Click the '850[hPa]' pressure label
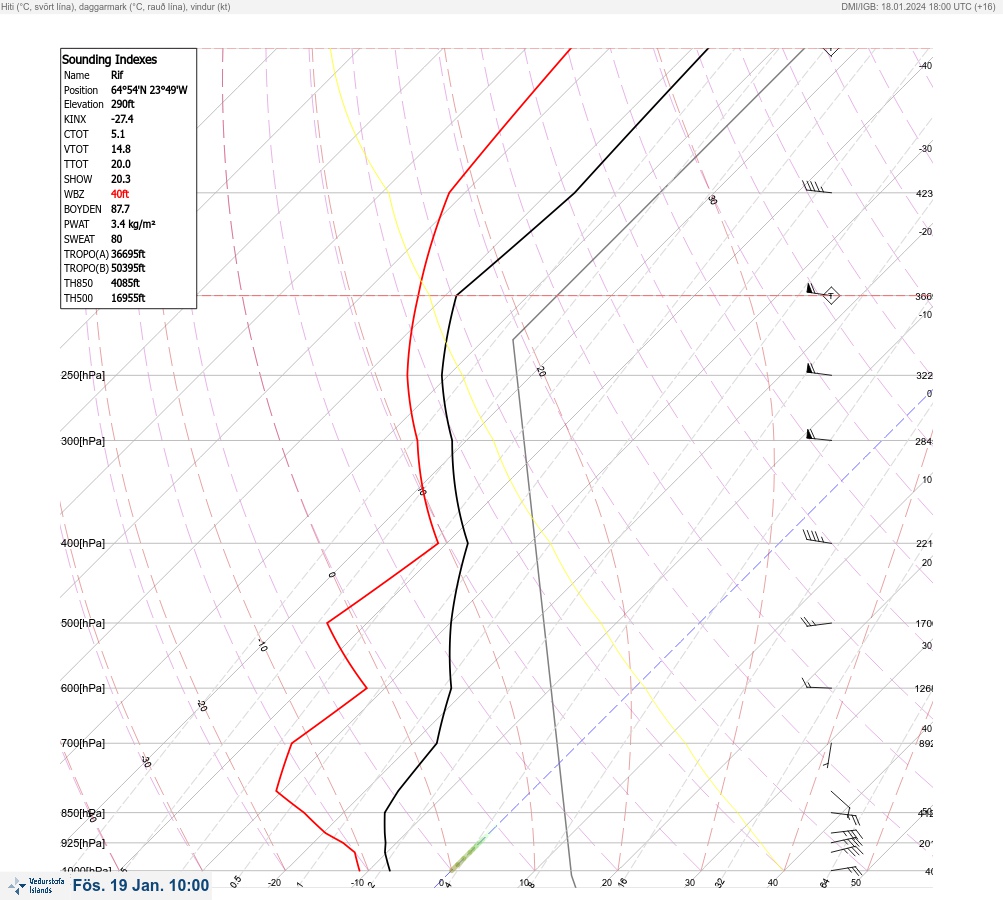Image resolution: width=1003 pixels, height=900 pixels. [83, 813]
